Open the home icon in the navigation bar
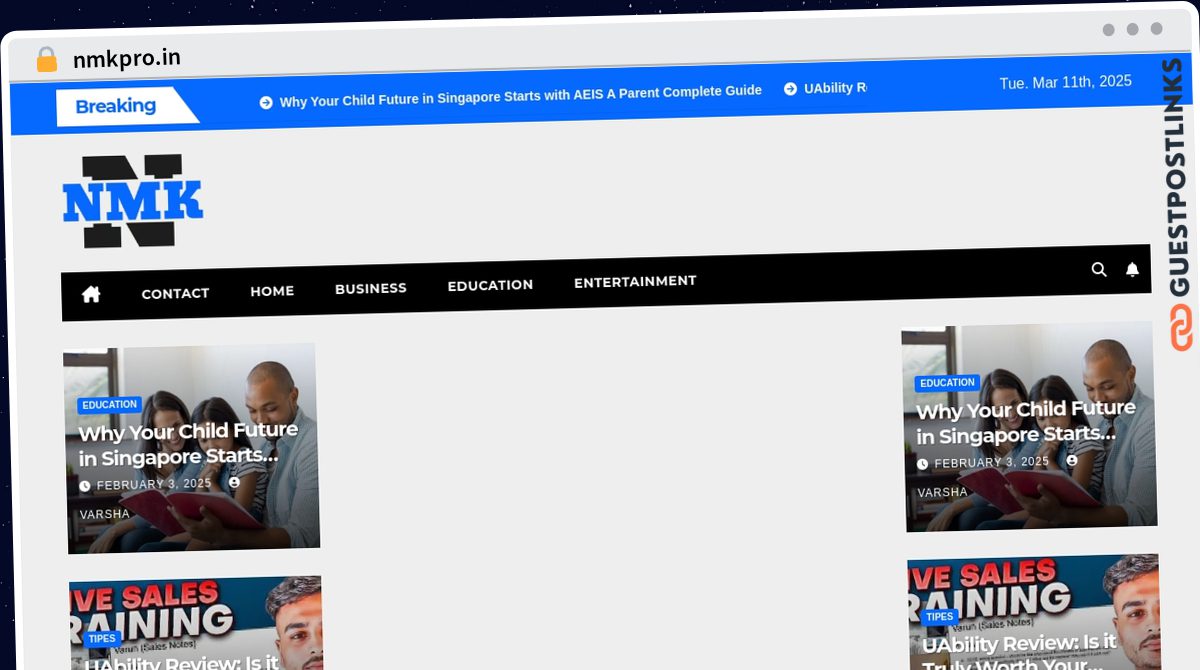This screenshot has width=1200, height=670. (x=91, y=294)
